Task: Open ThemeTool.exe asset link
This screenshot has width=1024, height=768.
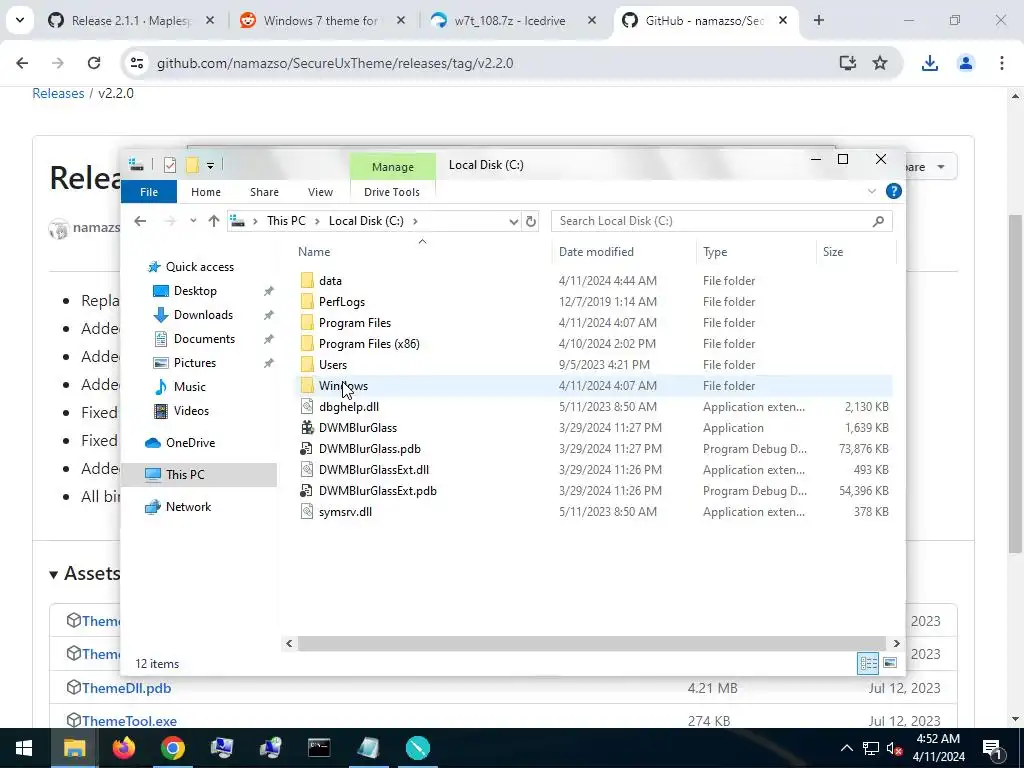Action: click(129, 721)
